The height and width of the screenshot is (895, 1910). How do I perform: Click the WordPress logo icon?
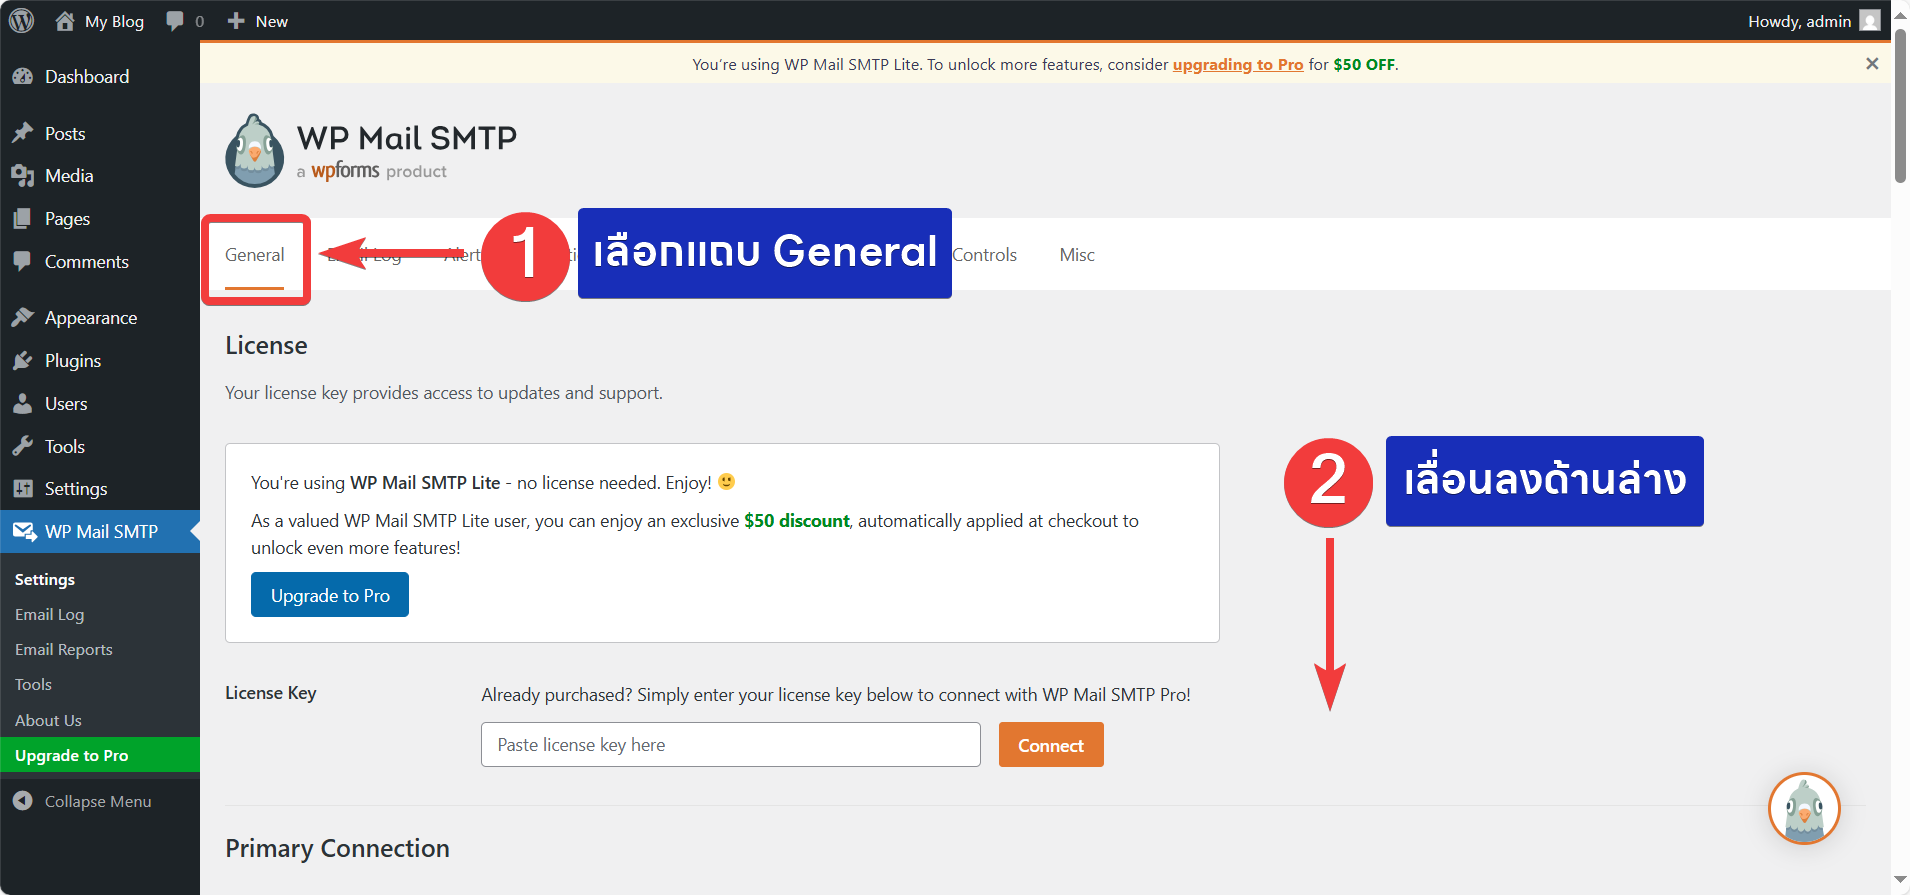point(22,21)
